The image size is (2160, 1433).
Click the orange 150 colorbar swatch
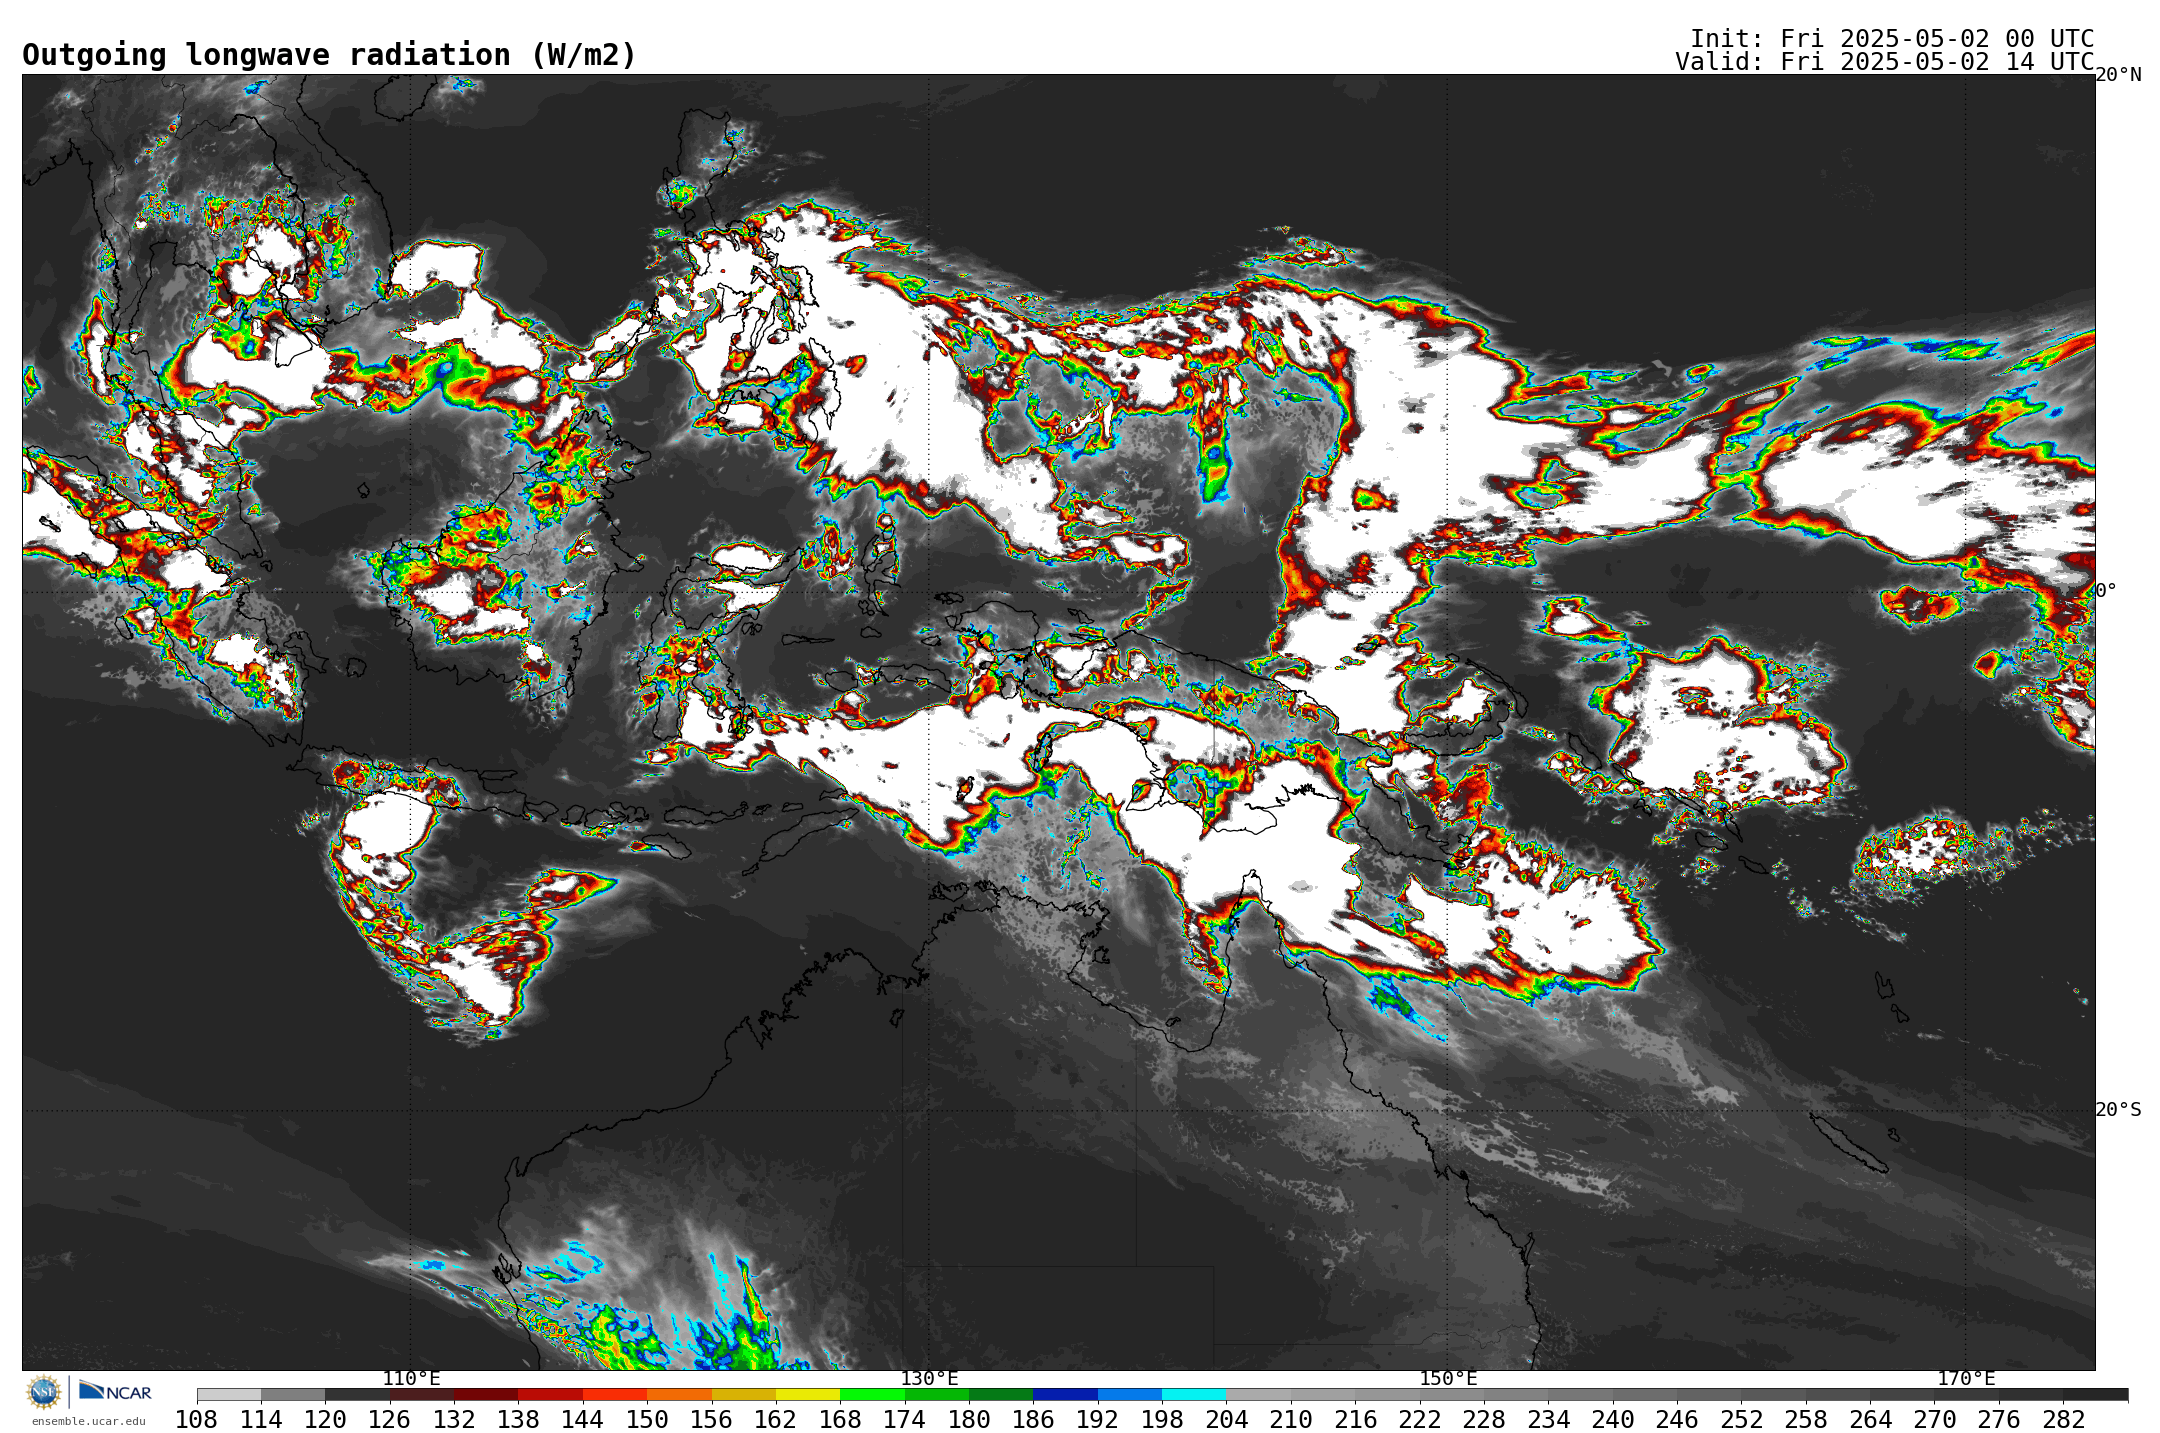click(x=679, y=1394)
